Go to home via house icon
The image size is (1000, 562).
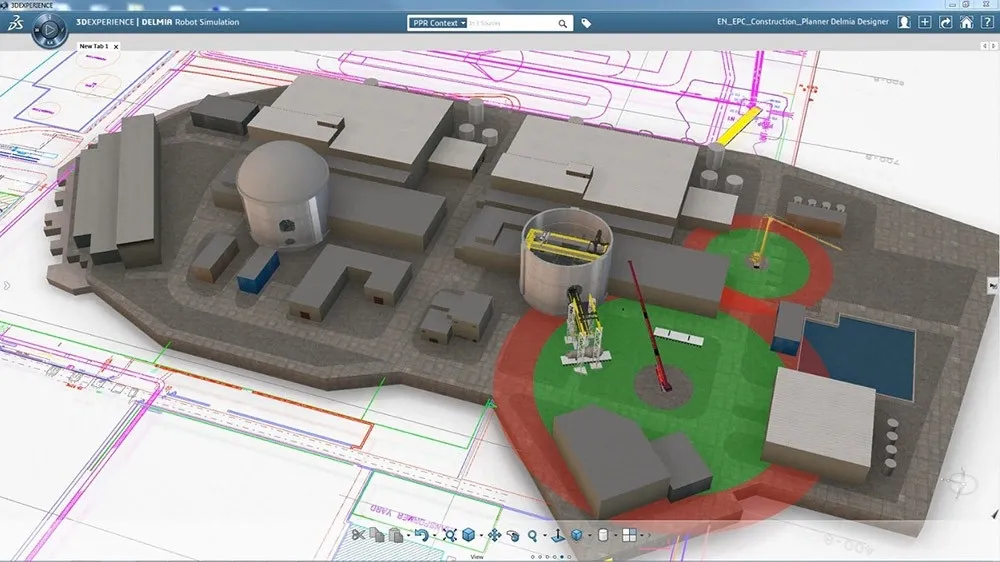pos(966,22)
